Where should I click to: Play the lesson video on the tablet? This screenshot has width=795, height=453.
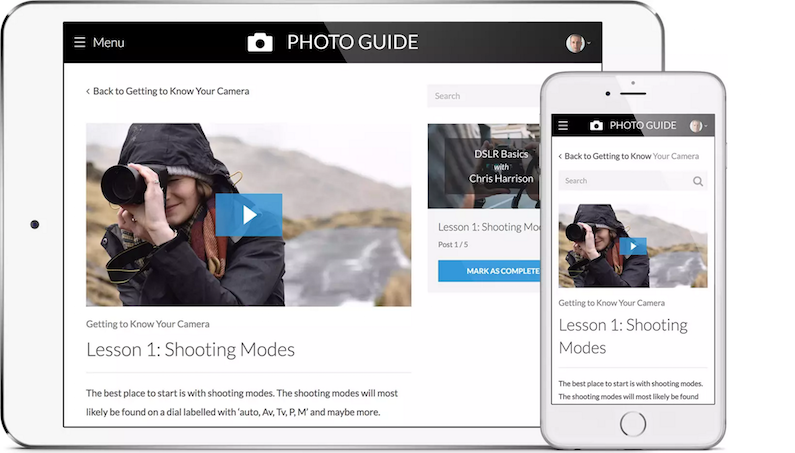(249, 215)
